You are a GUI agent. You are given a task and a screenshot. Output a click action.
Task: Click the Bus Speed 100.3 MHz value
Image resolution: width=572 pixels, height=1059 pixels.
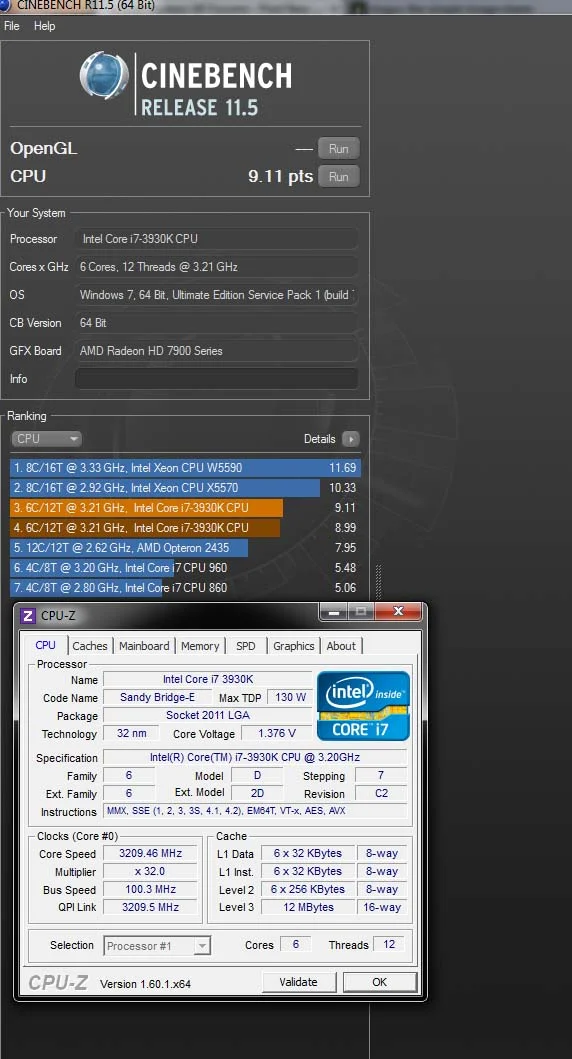coord(150,889)
